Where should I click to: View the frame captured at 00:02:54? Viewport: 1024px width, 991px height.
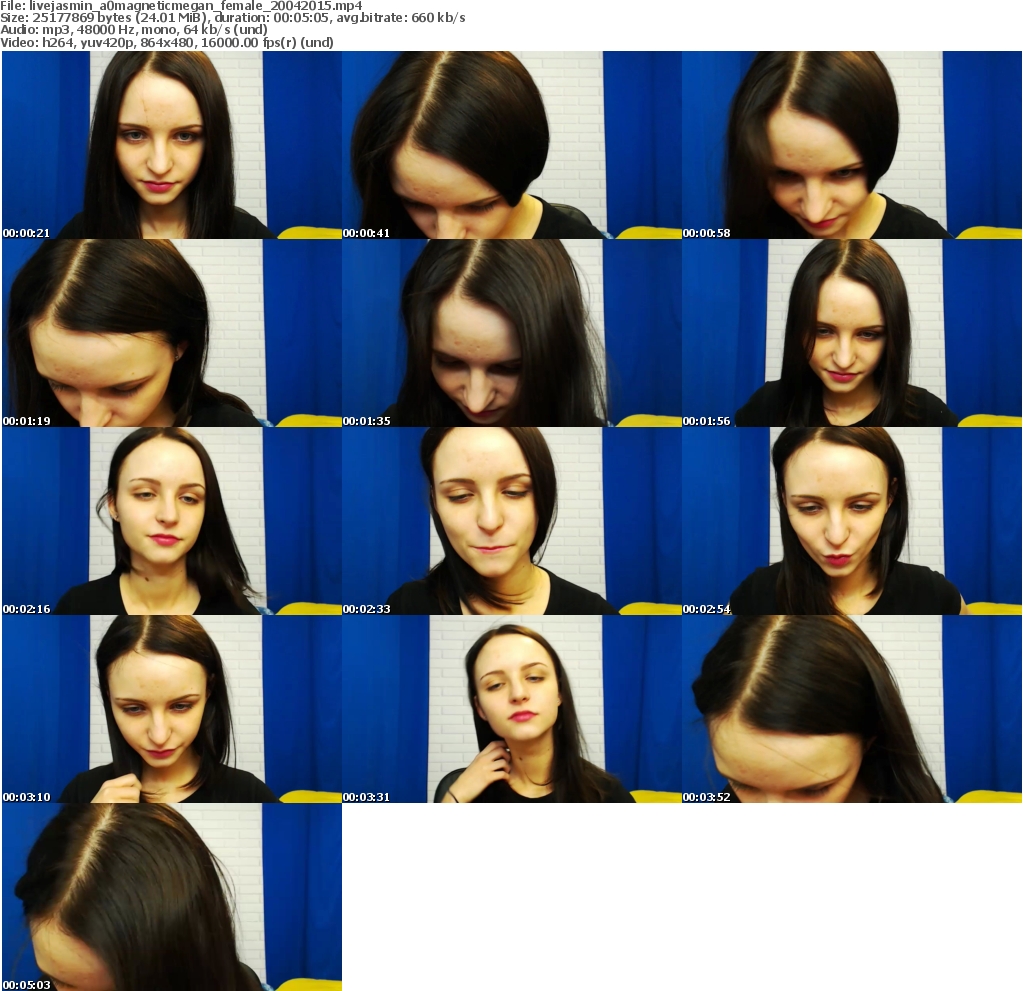click(x=852, y=521)
